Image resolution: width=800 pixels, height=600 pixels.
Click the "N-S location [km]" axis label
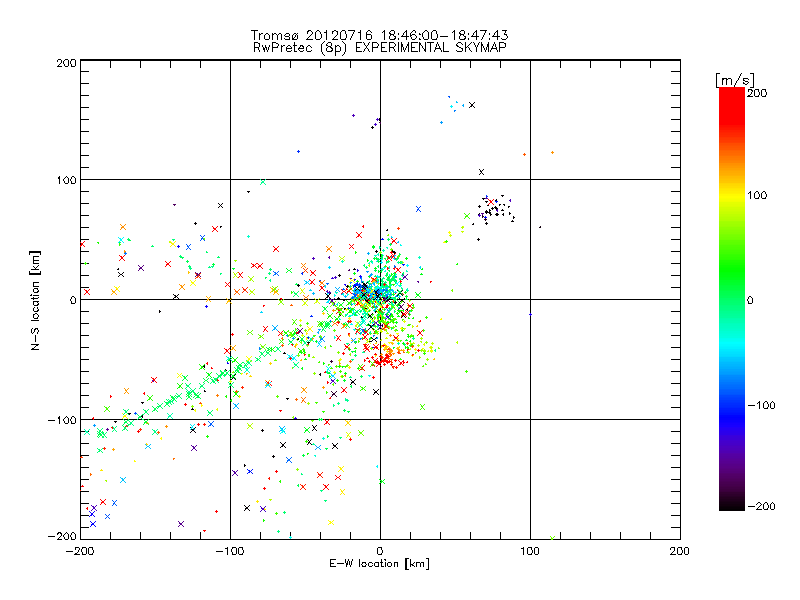35,300
